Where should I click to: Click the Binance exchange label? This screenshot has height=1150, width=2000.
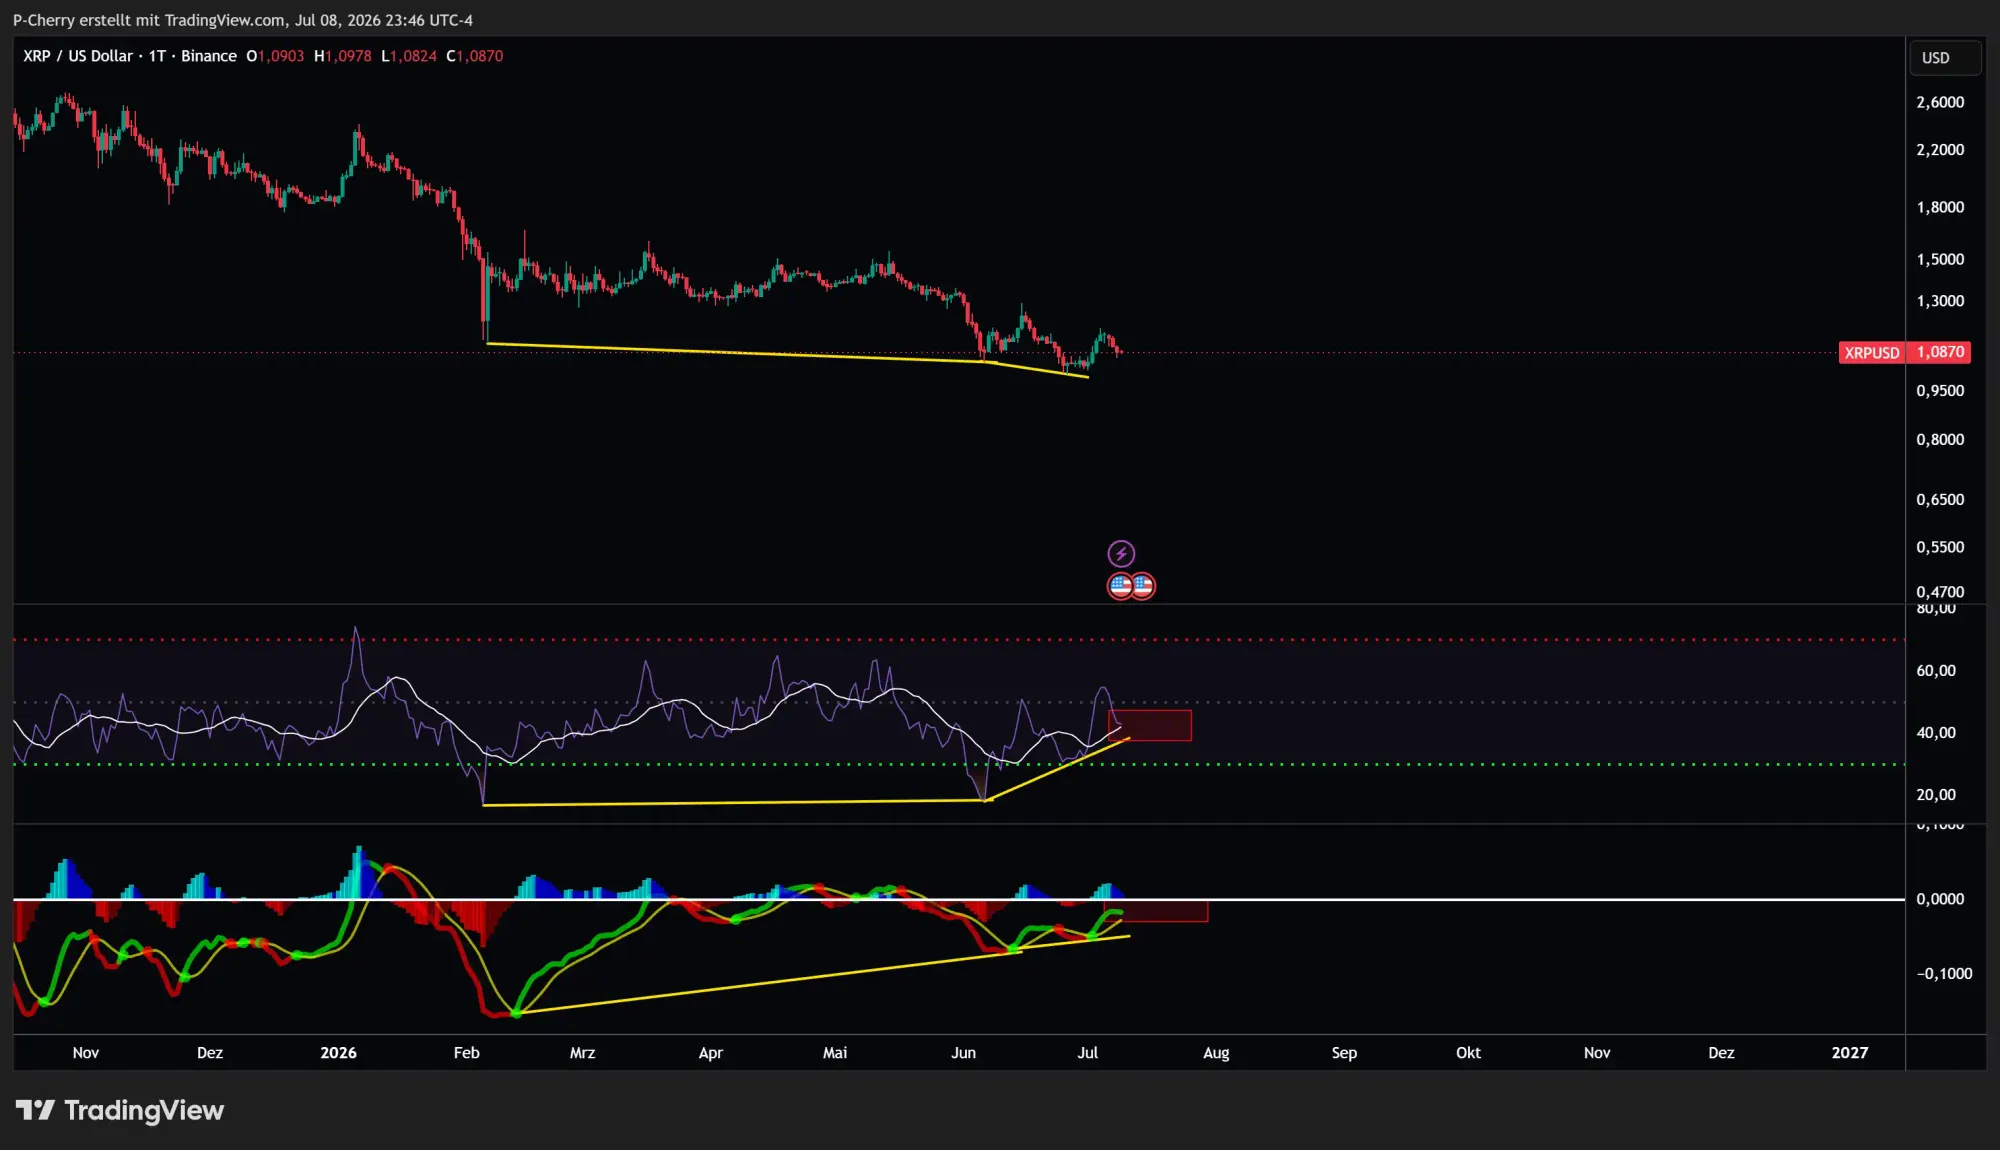(208, 56)
